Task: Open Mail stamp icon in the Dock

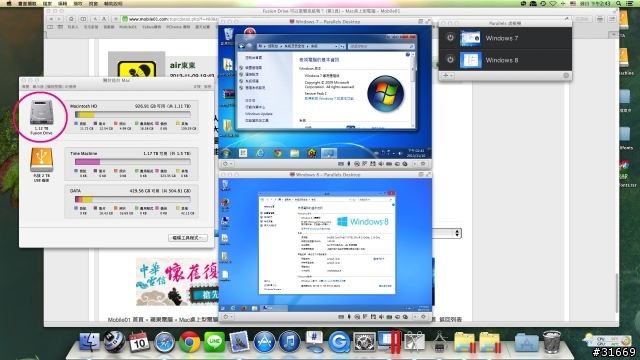Action: pyautogui.click(x=239, y=342)
